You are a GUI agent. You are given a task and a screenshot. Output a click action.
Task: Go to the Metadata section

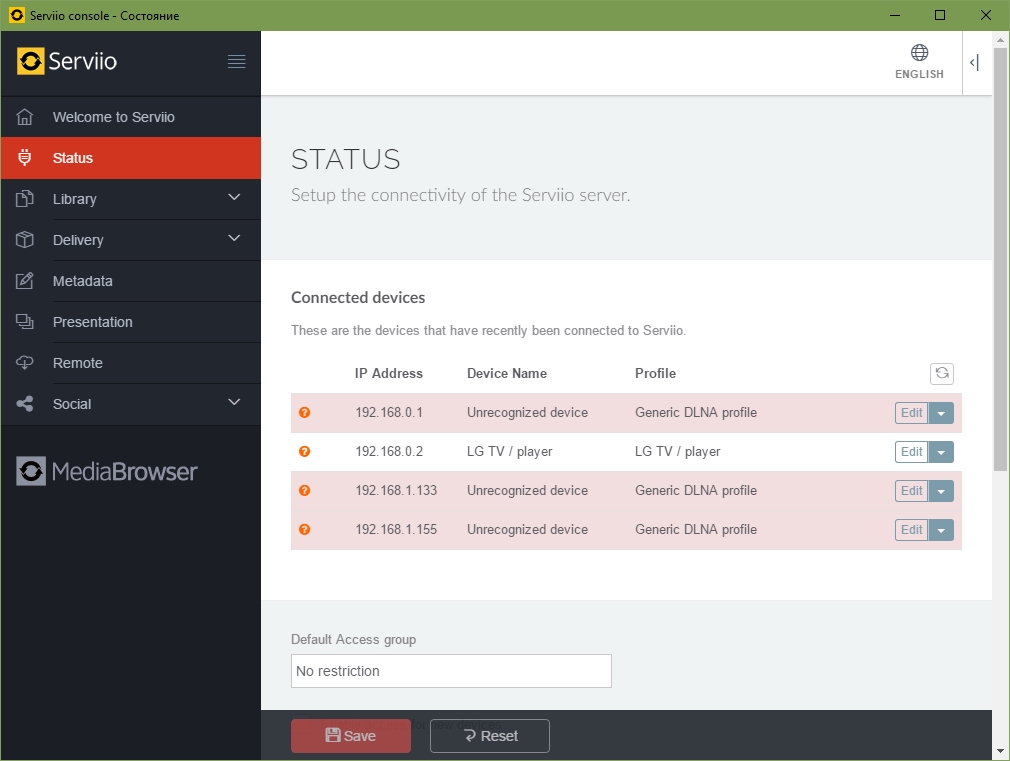pyautogui.click(x=82, y=281)
